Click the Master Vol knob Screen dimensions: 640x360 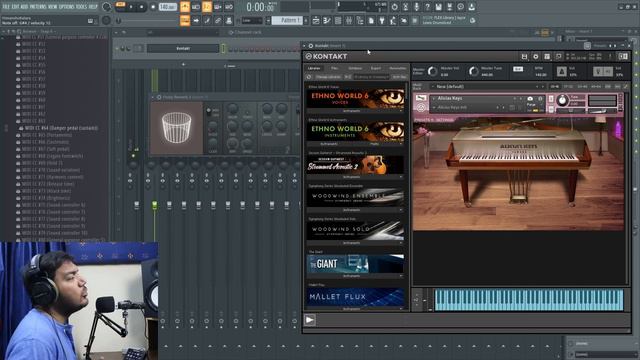point(432,71)
